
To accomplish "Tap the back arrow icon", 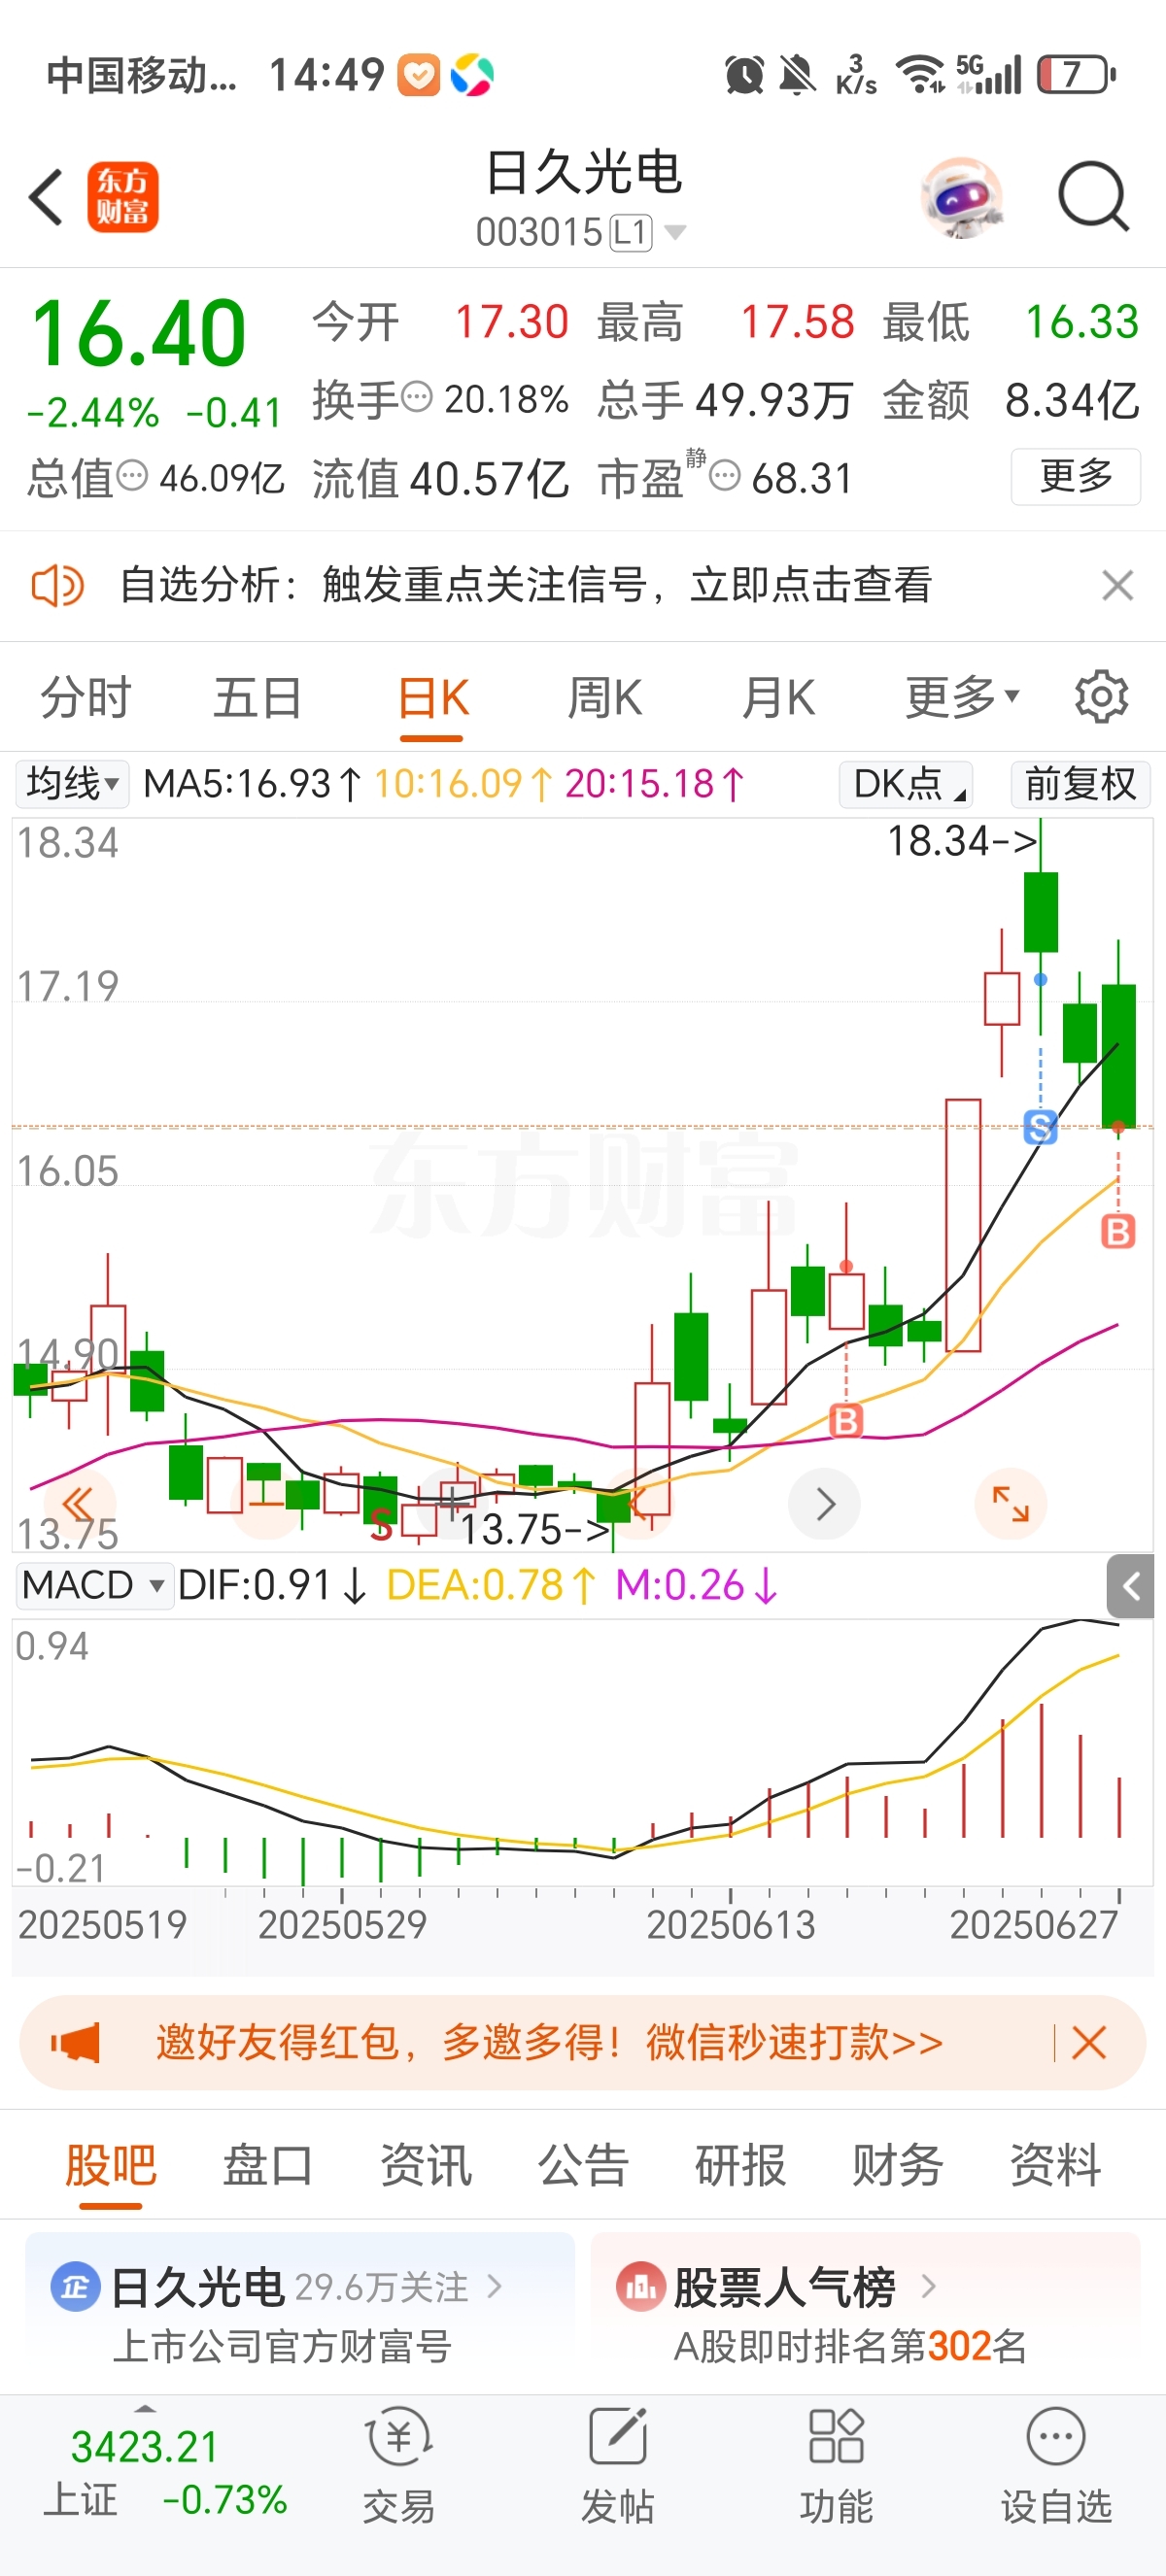I will [46, 197].
